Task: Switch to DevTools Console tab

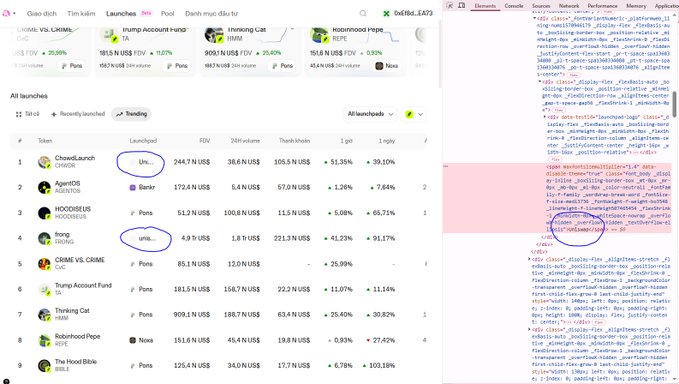Action: [x=514, y=6]
